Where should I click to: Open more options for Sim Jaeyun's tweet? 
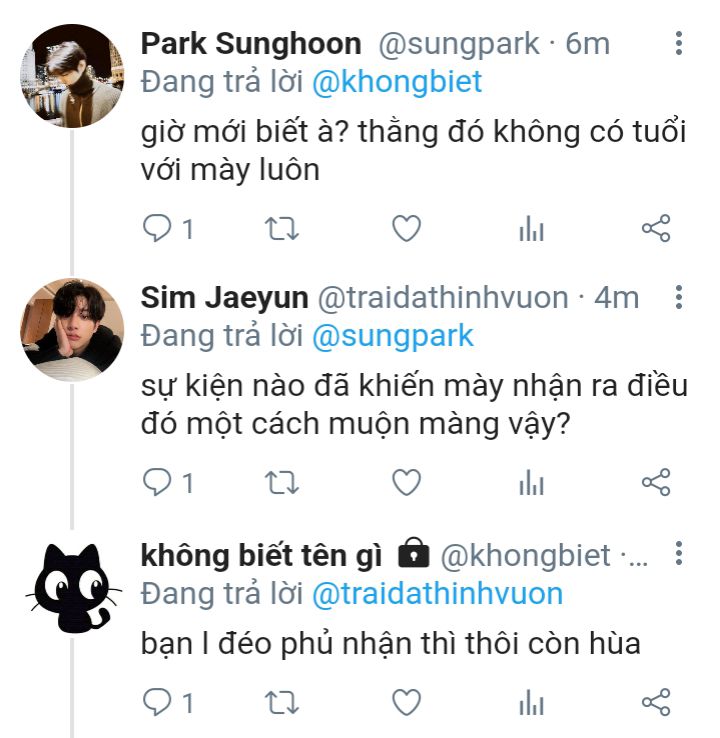[x=679, y=297]
